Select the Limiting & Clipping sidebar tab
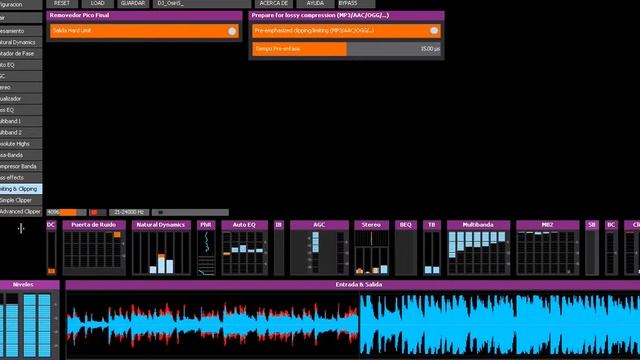This screenshot has width=640, height=360. pyautogui.click(x=21, y=189)
